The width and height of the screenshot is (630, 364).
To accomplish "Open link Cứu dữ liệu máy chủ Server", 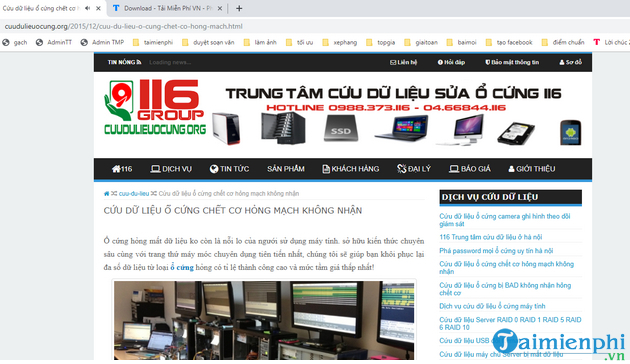I will click(x=501, y=354).
